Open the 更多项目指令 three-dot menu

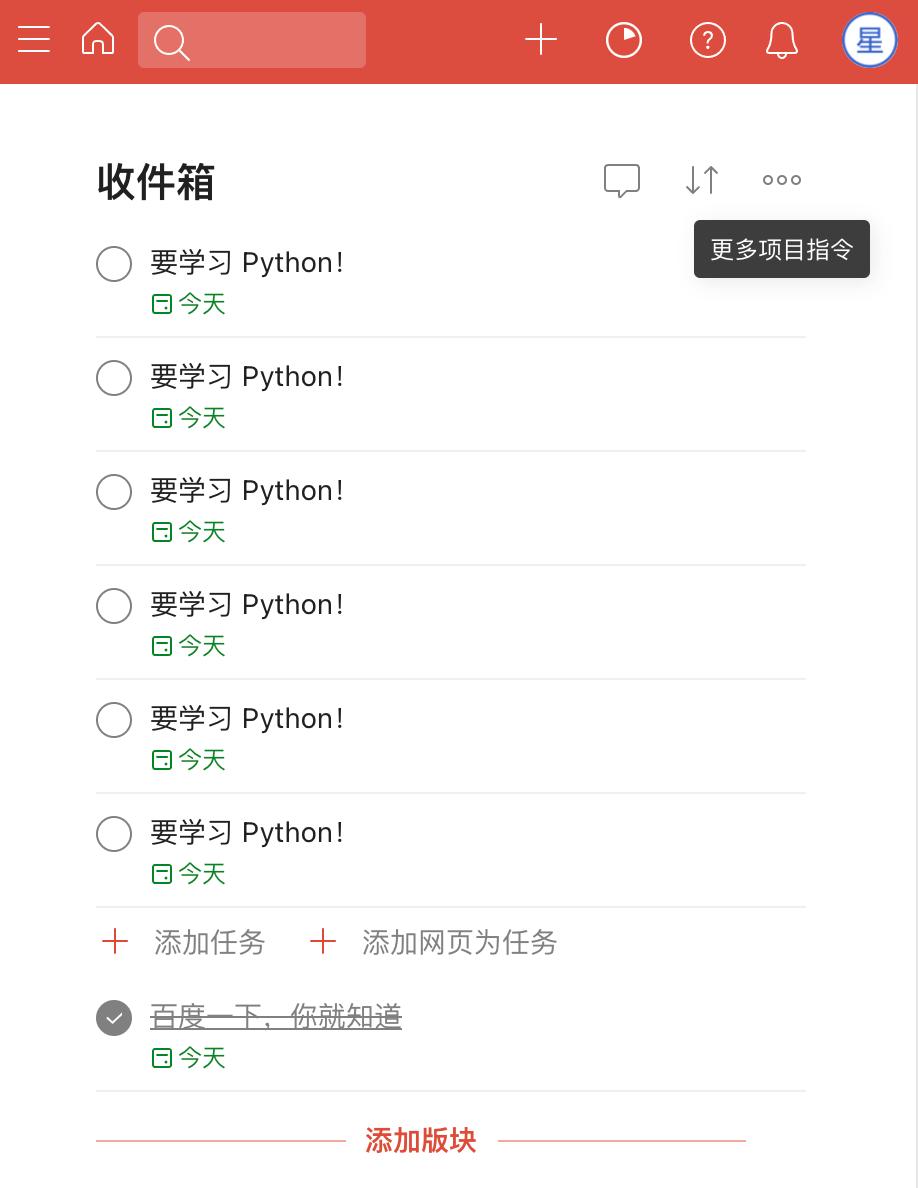click(782, 180)
